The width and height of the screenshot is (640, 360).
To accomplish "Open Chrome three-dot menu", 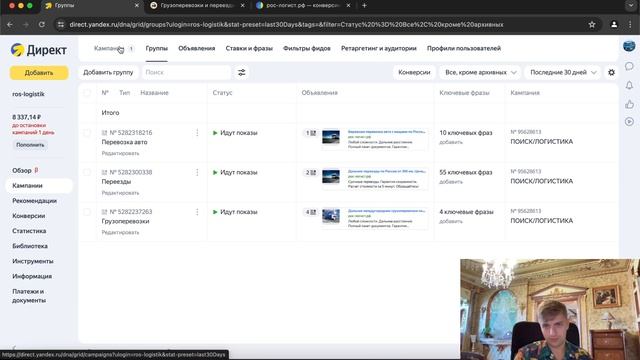I will click(630, 24).
